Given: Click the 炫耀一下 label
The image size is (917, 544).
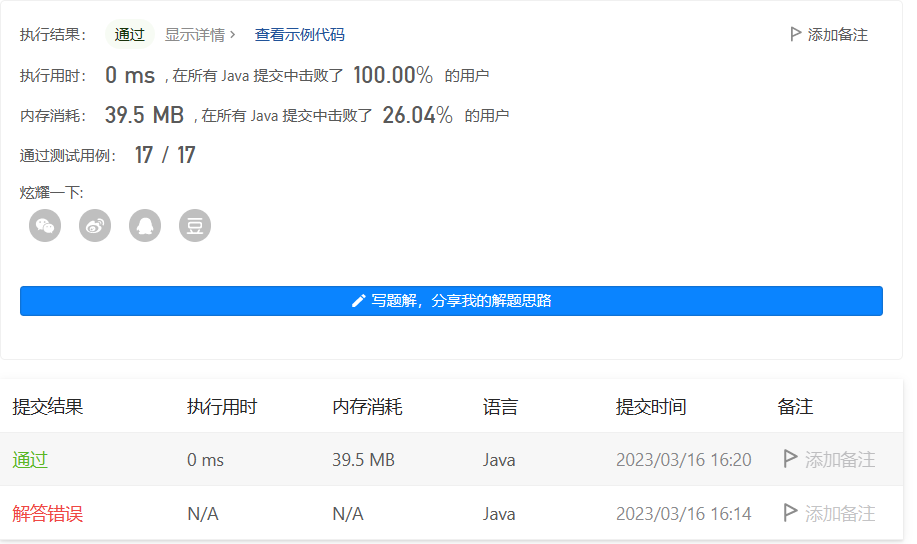Looking at the screenshot, I should 51,192.
